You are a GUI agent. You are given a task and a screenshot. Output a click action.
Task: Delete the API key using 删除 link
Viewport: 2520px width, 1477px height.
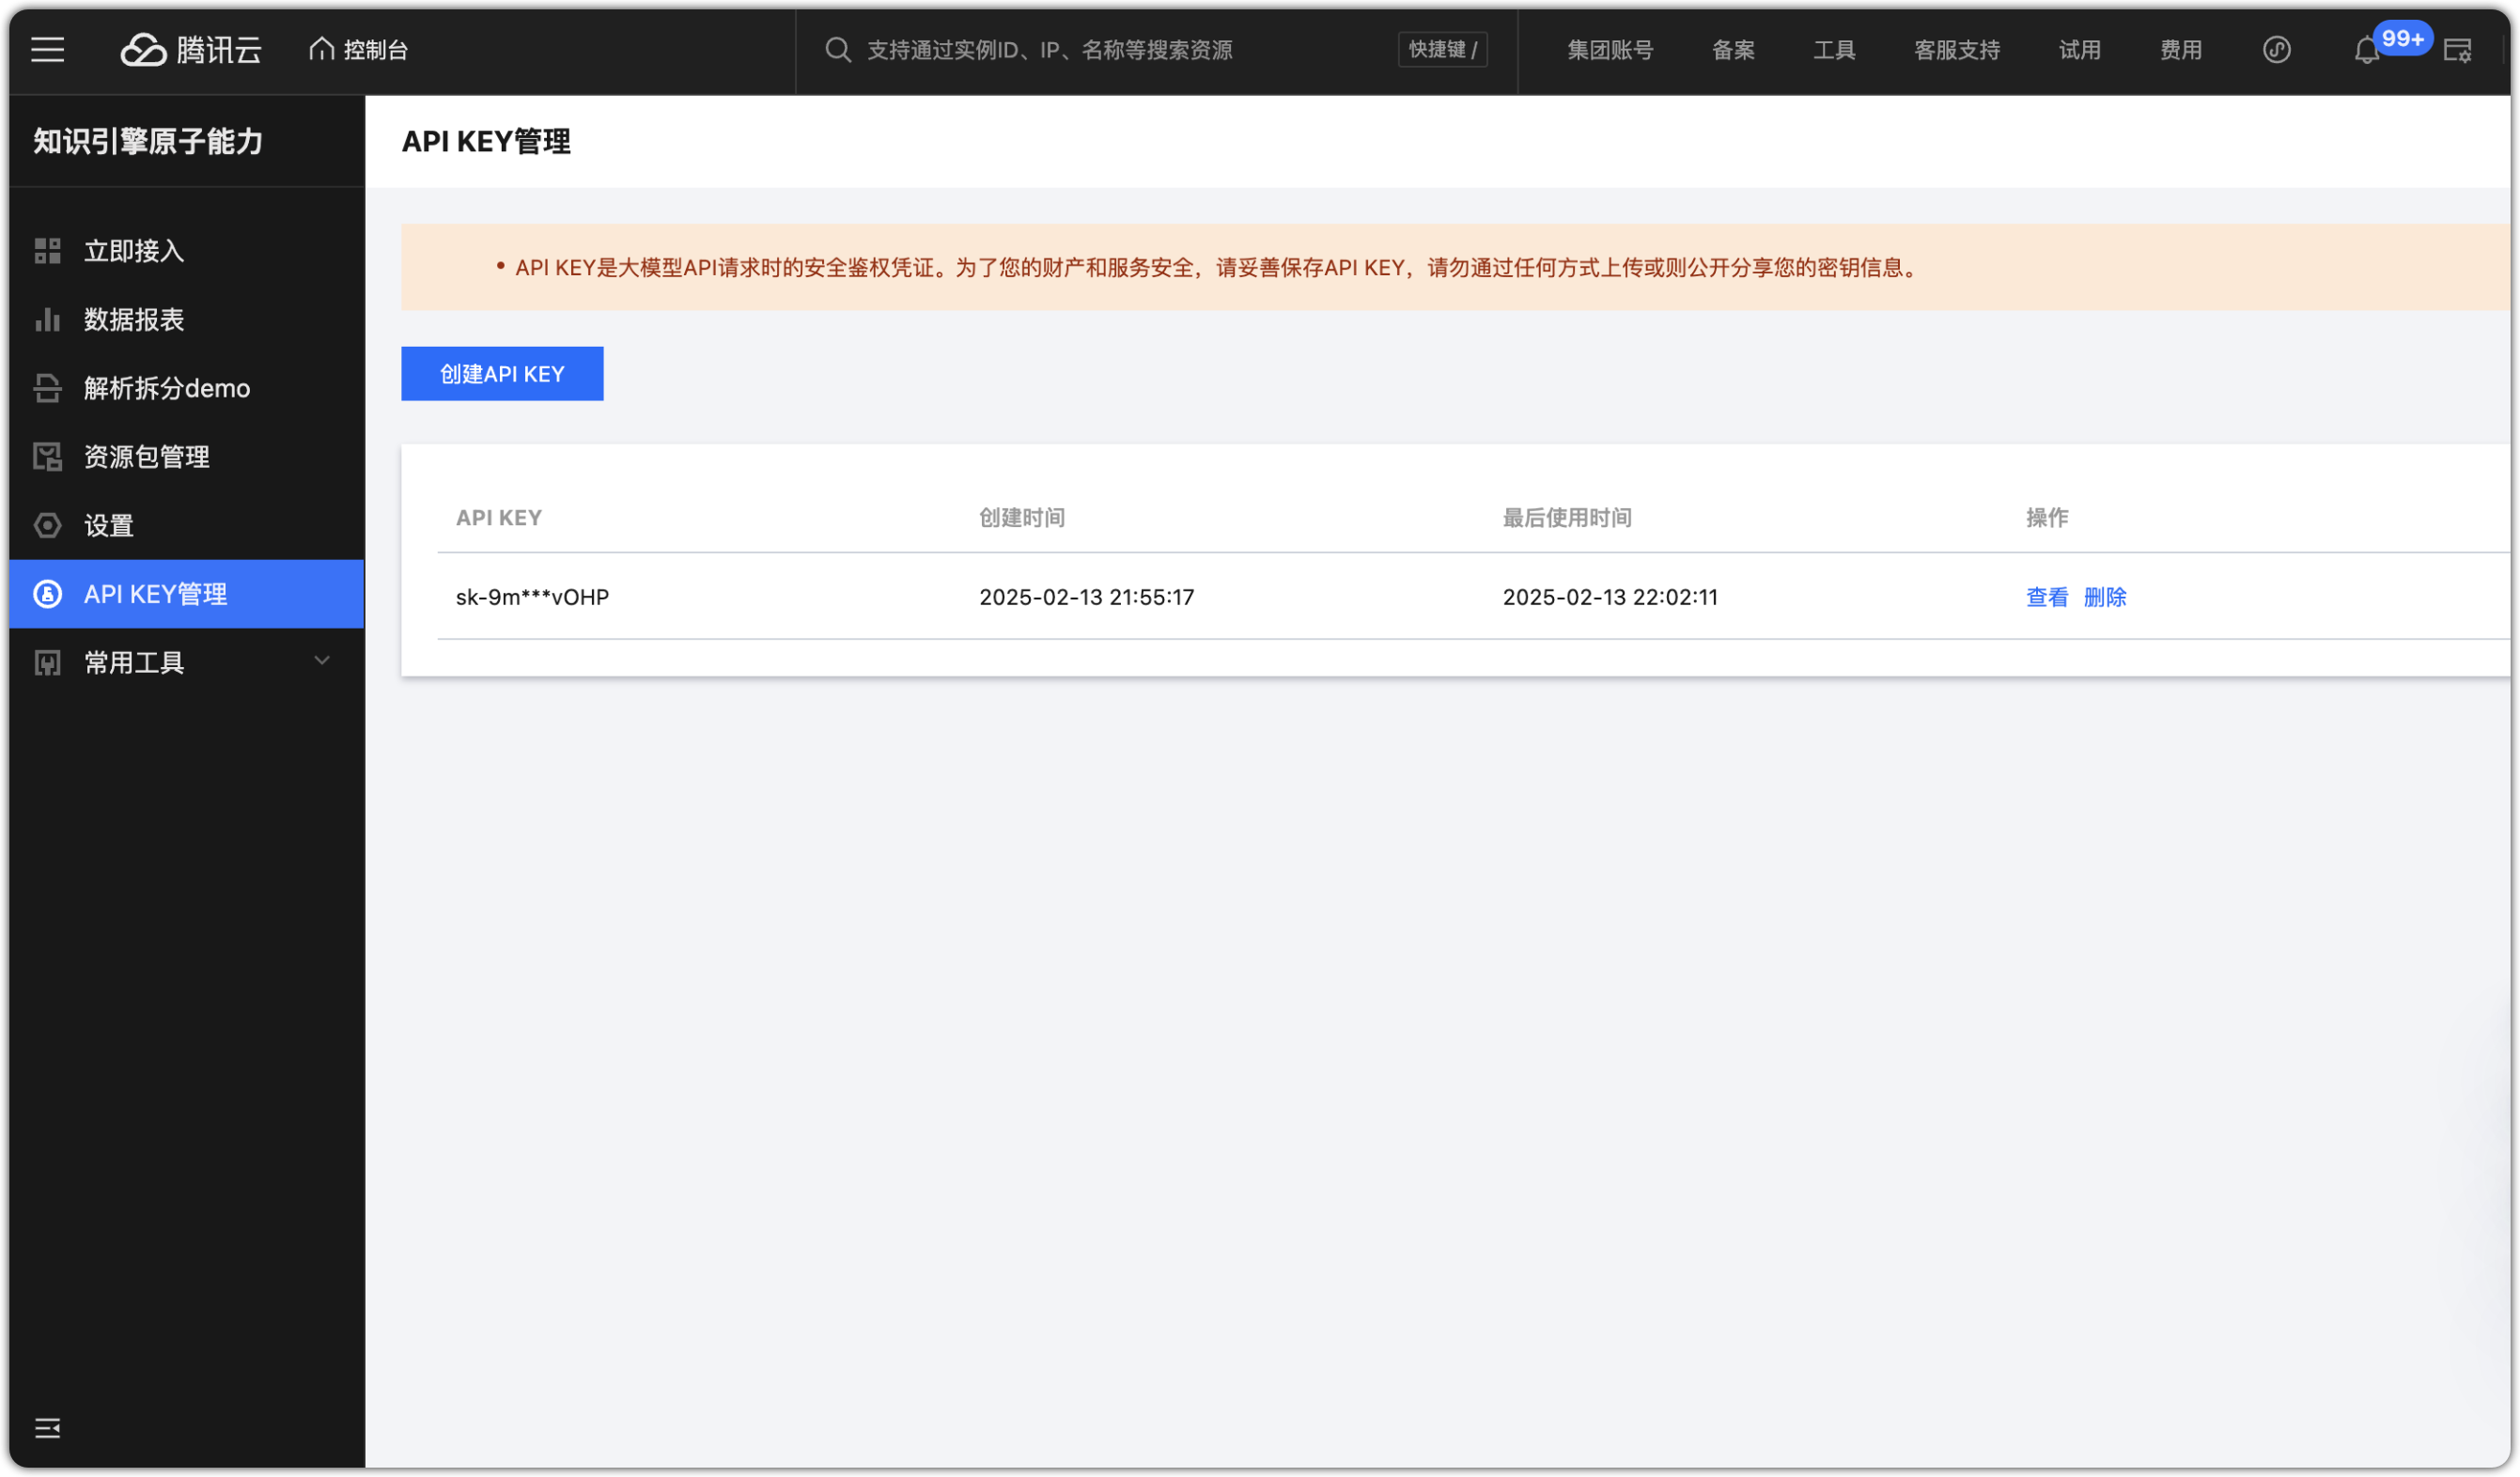(2105, 596)
